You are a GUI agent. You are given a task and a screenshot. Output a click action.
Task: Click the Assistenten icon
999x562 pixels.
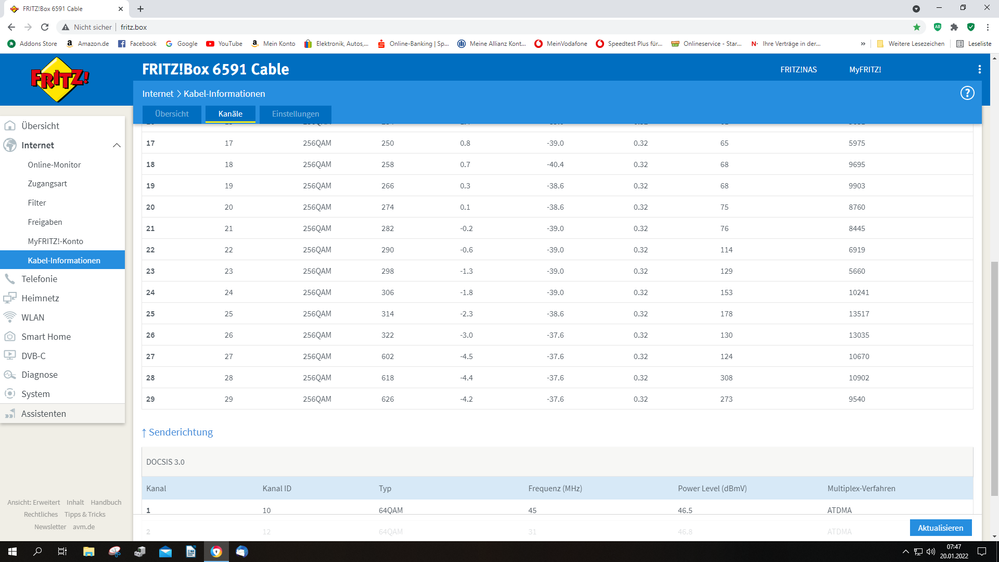(10, 414)
